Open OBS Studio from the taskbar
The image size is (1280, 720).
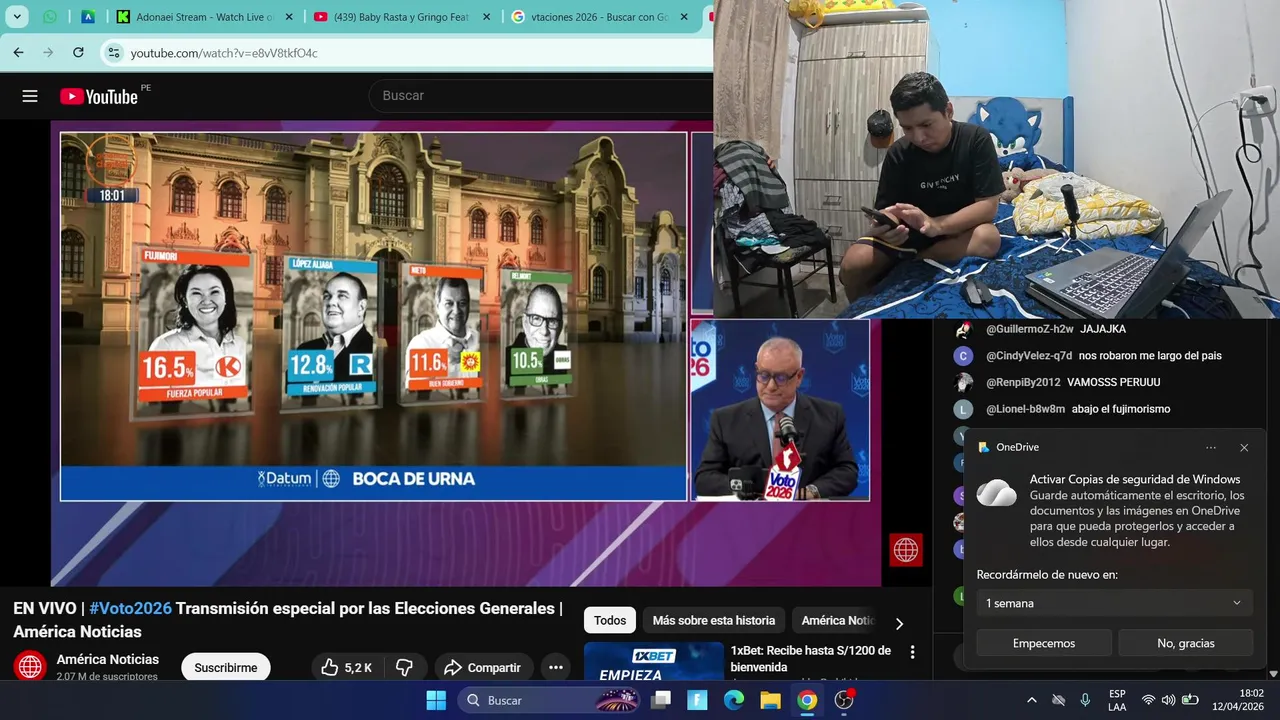[x=844, y=700]
